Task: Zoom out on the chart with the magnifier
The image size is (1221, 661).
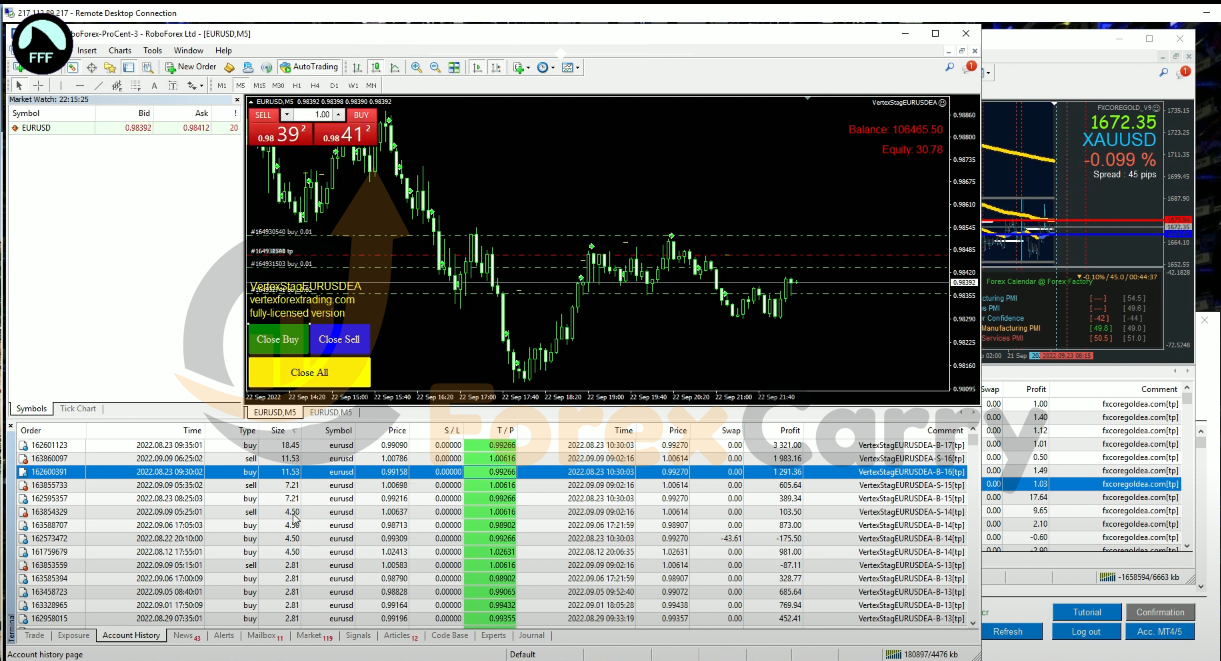Action: [x=435, y=67]
